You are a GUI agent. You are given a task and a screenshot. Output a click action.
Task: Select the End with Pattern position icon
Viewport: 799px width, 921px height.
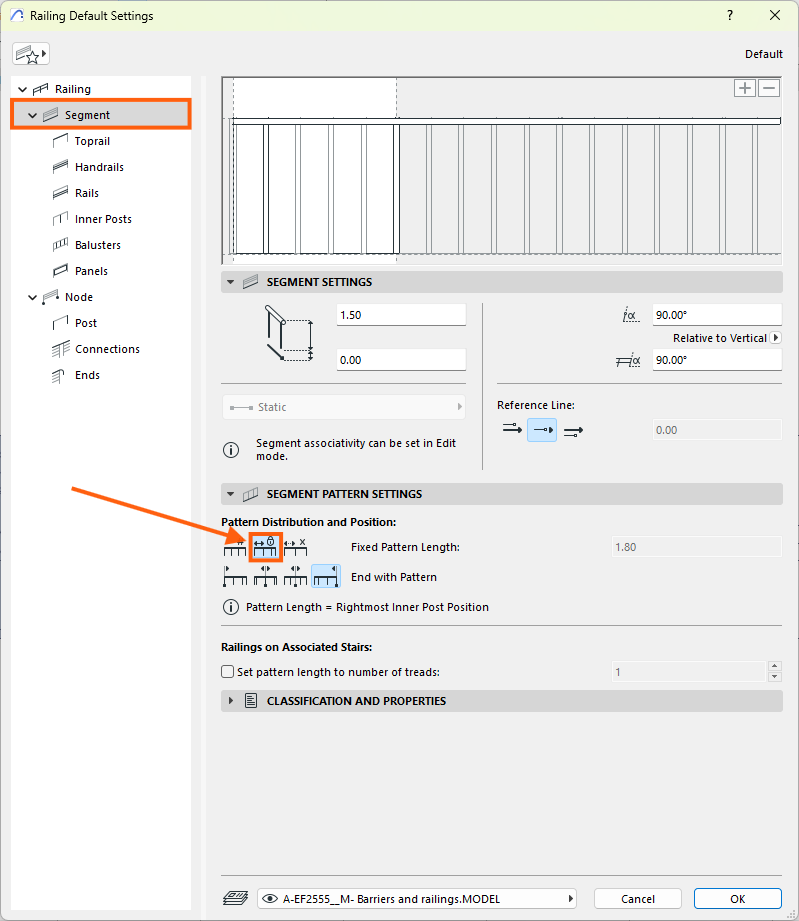325,577
